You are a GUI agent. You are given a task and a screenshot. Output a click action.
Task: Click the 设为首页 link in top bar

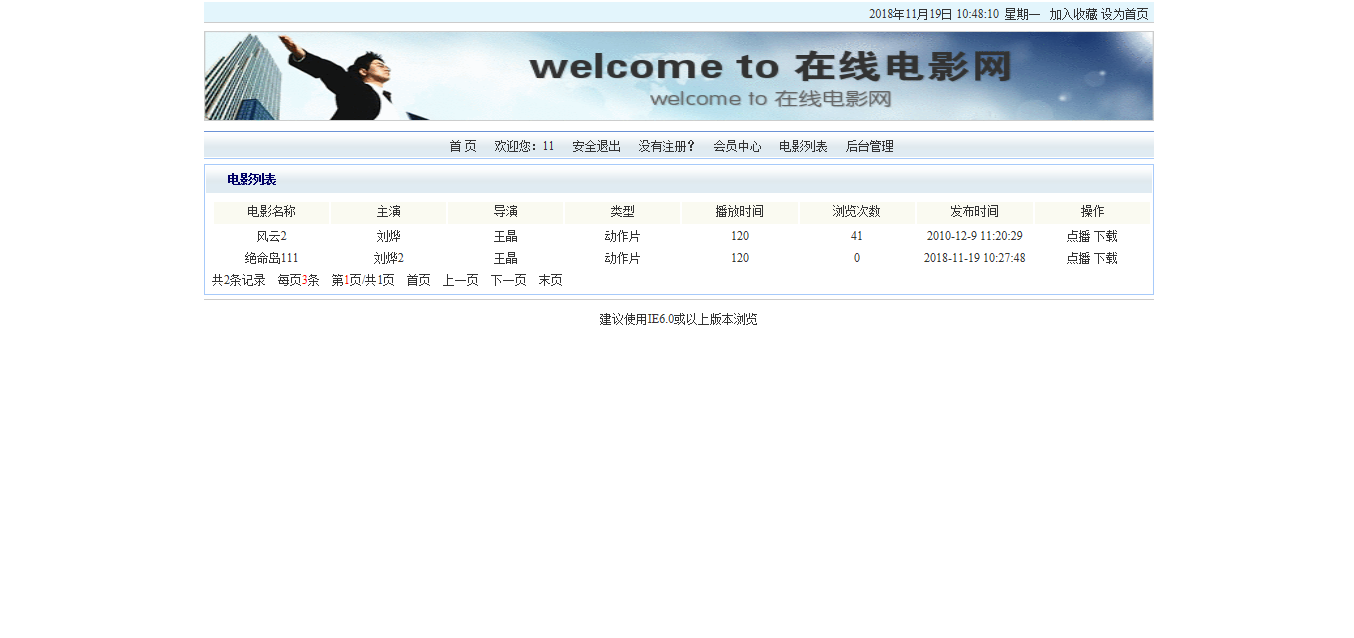[x=1125, y=14]
